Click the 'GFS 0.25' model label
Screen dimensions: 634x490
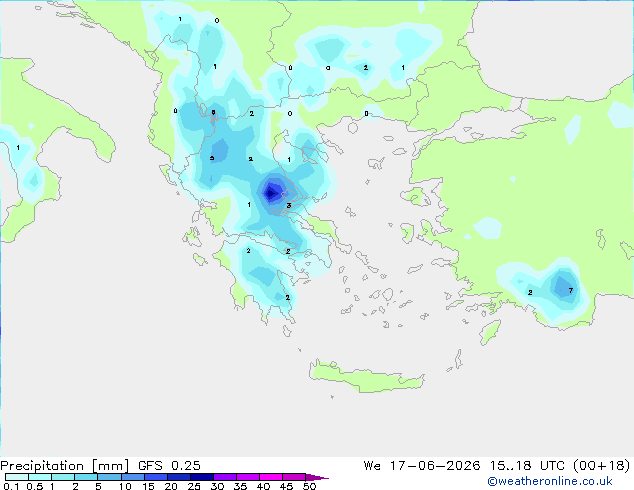click(169, 466)
